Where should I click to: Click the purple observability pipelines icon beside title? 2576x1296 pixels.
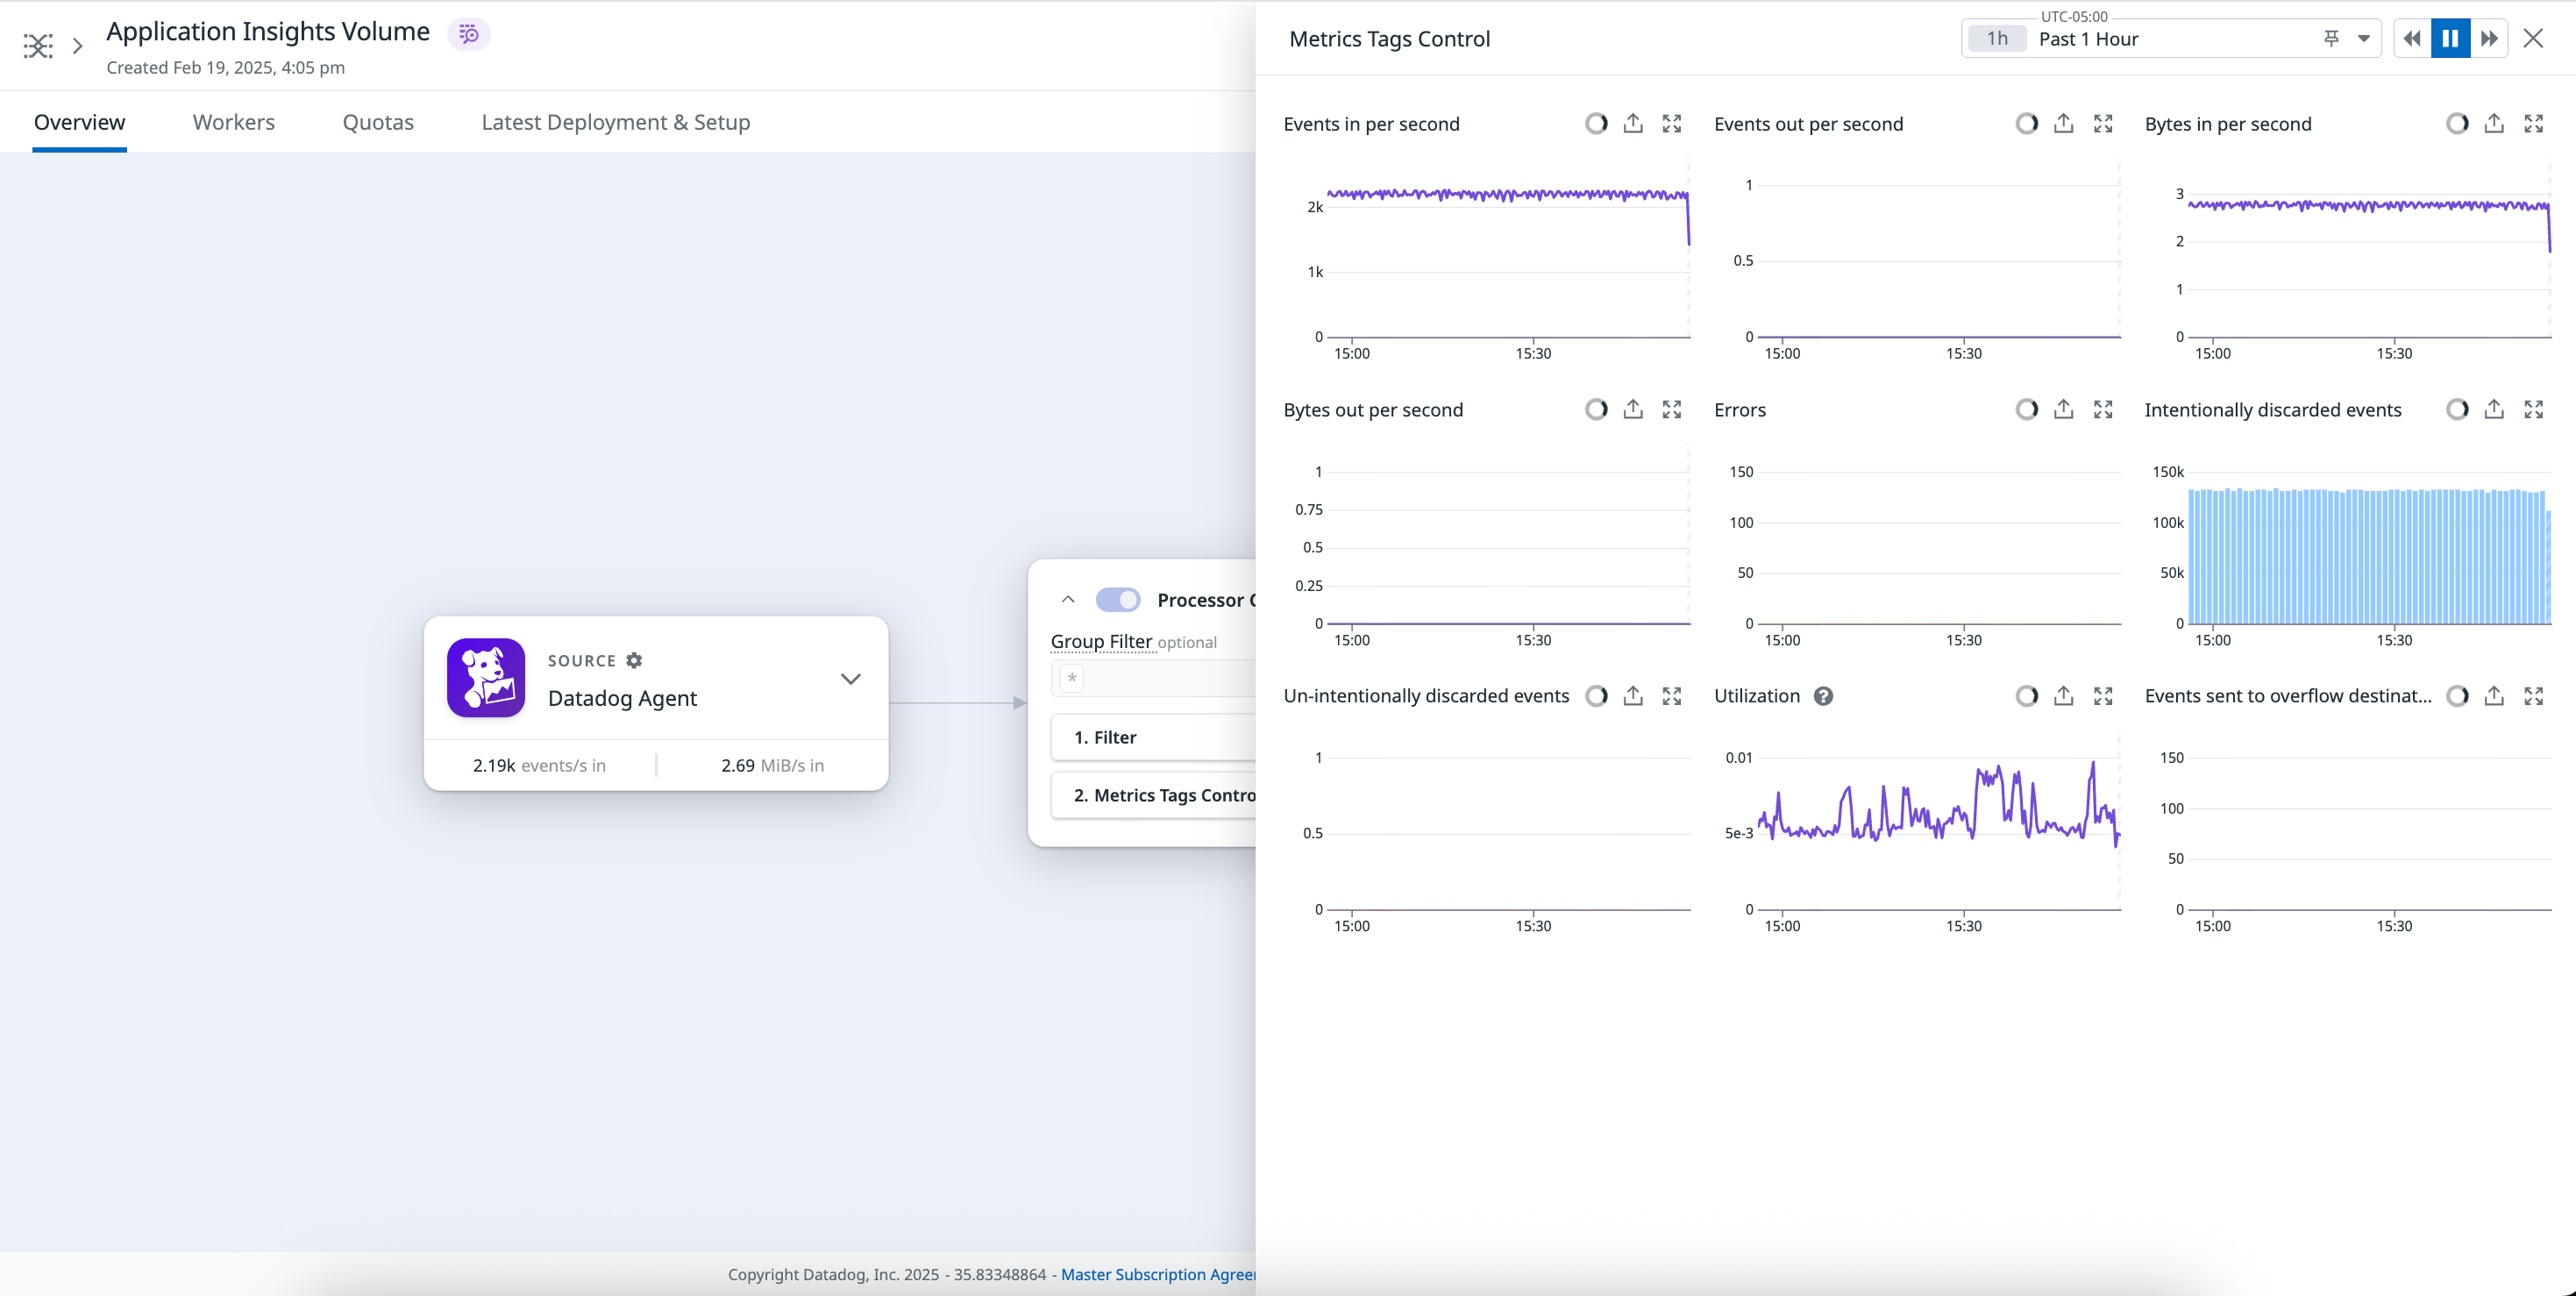[469, 33]
